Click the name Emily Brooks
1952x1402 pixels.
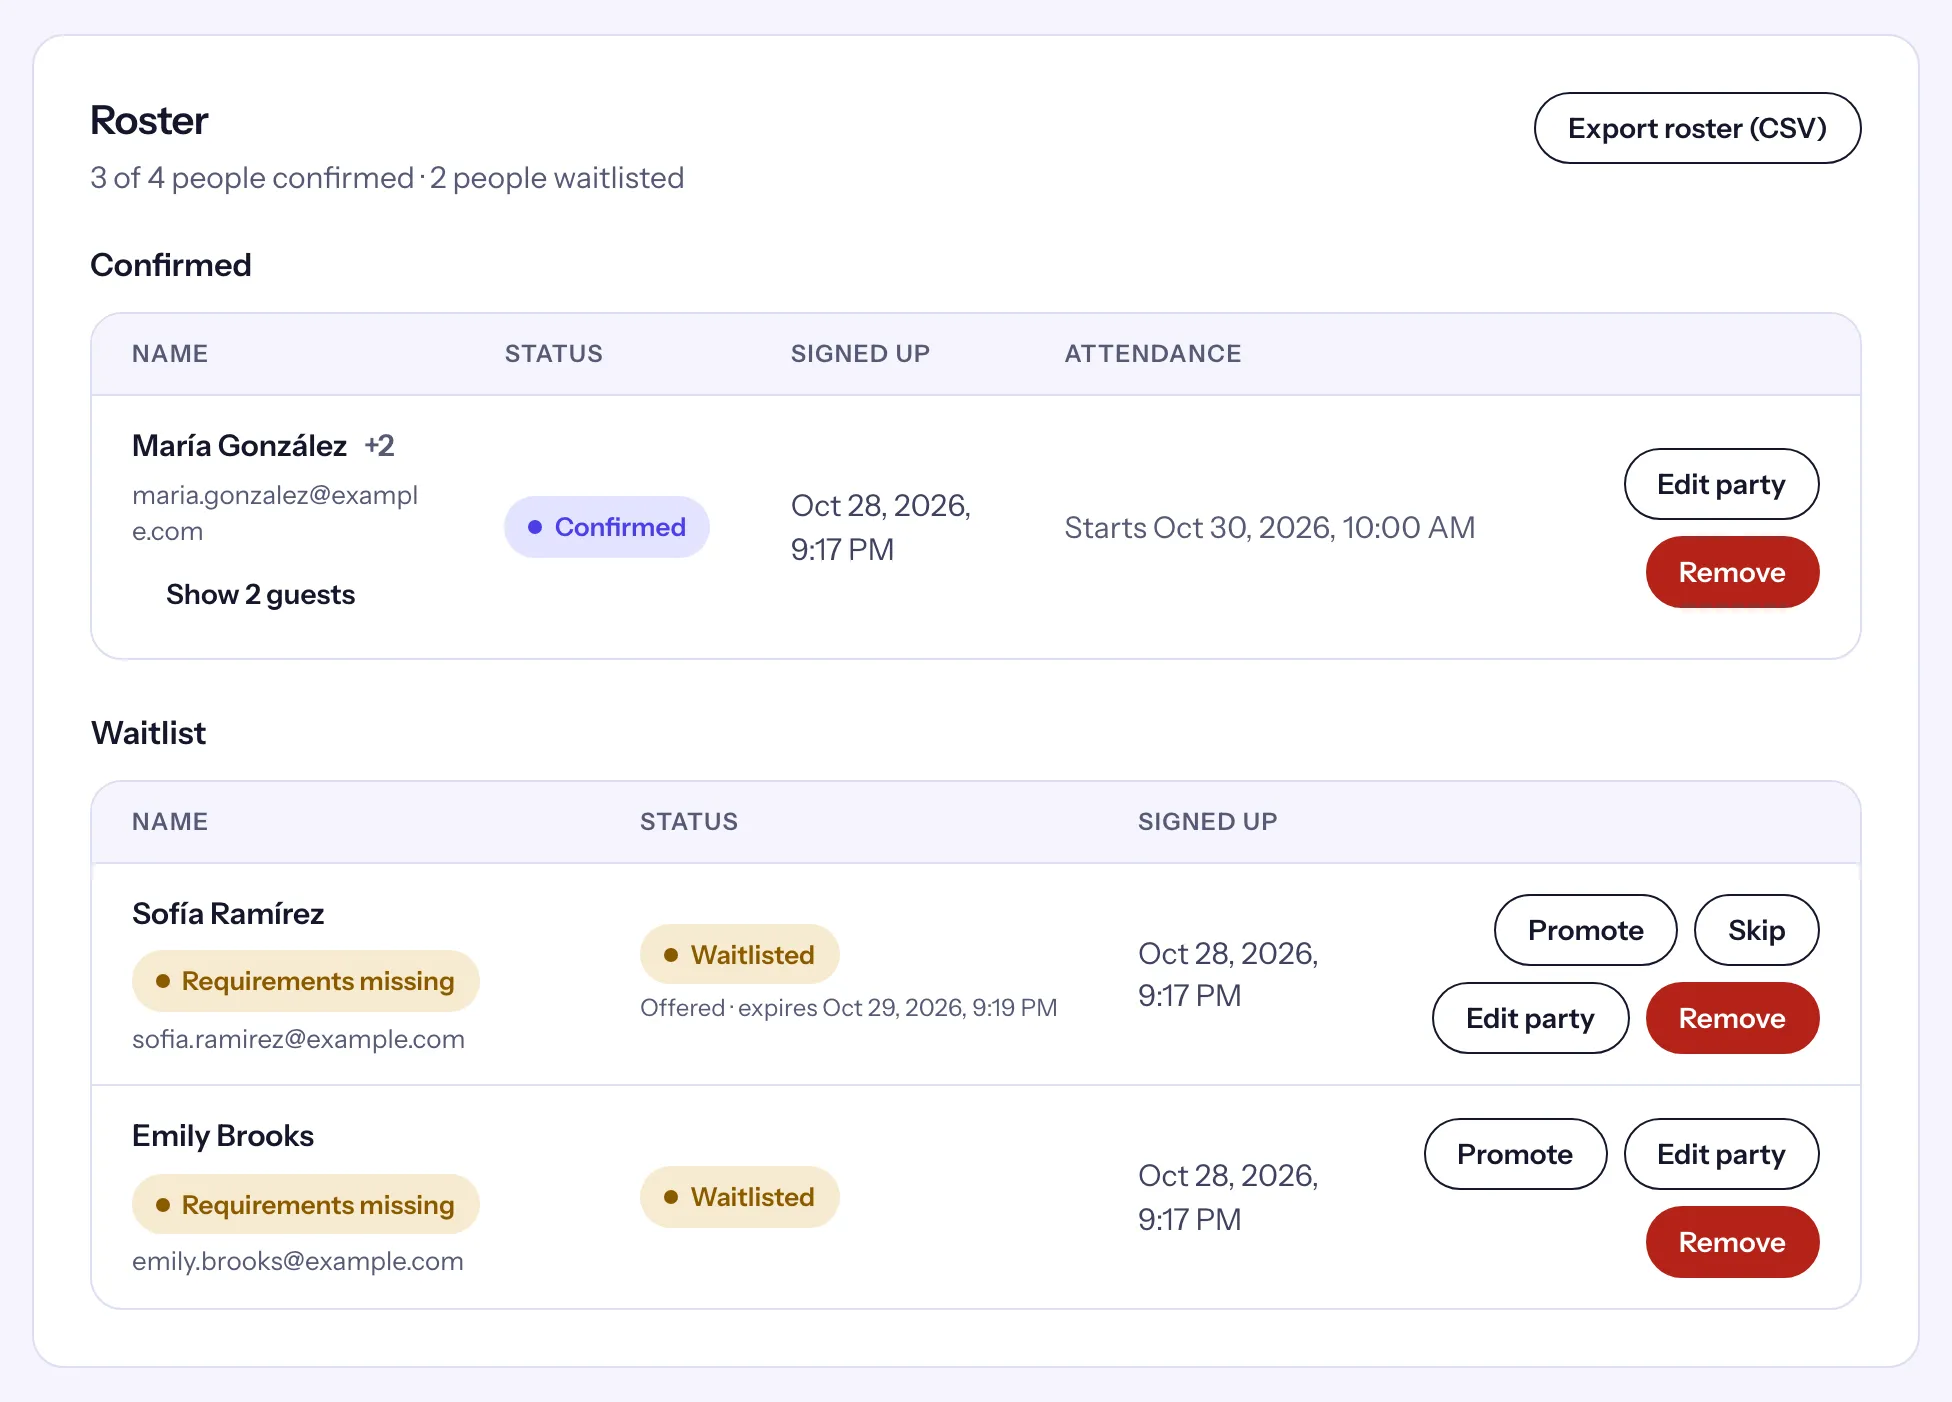click(x=223, y=1135)
